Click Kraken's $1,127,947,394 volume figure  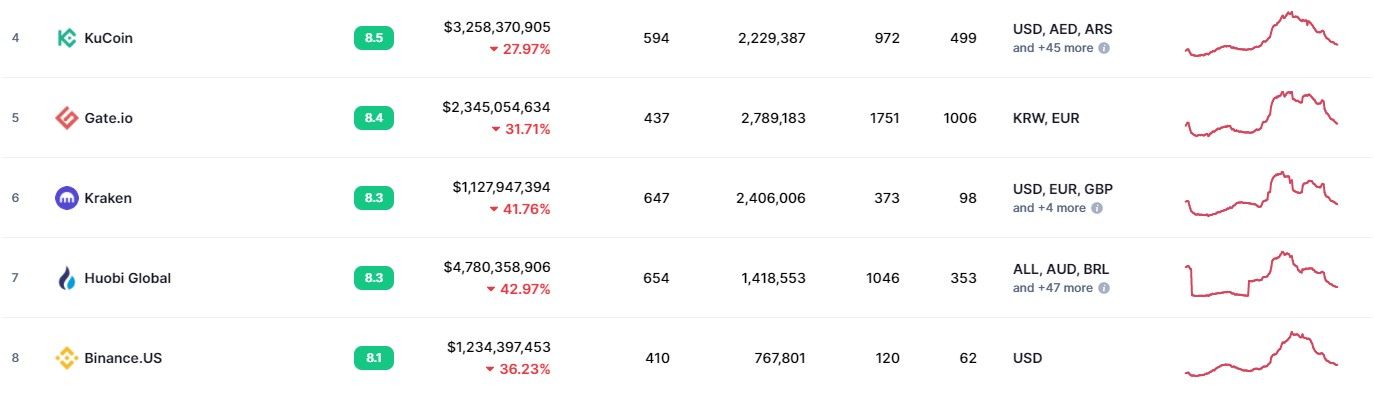[501, 187]
